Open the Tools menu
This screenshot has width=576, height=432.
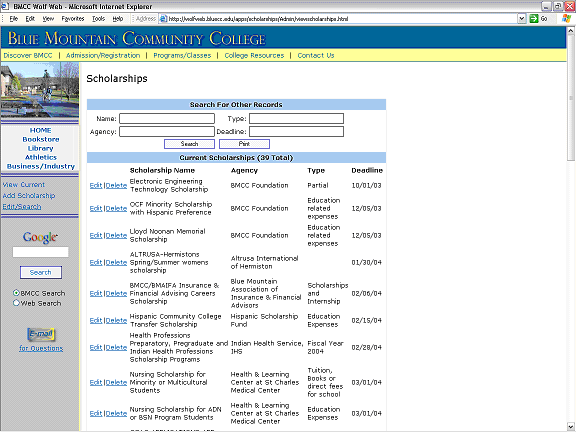coord(98,18)
